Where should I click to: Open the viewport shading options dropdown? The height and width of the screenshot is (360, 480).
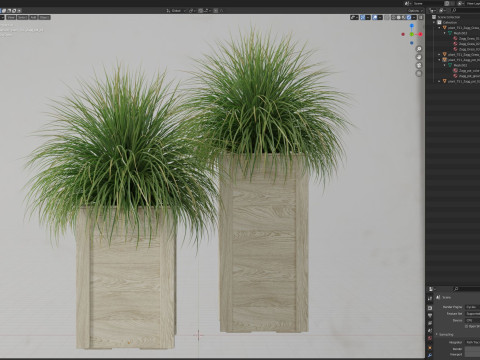[414, 17]
